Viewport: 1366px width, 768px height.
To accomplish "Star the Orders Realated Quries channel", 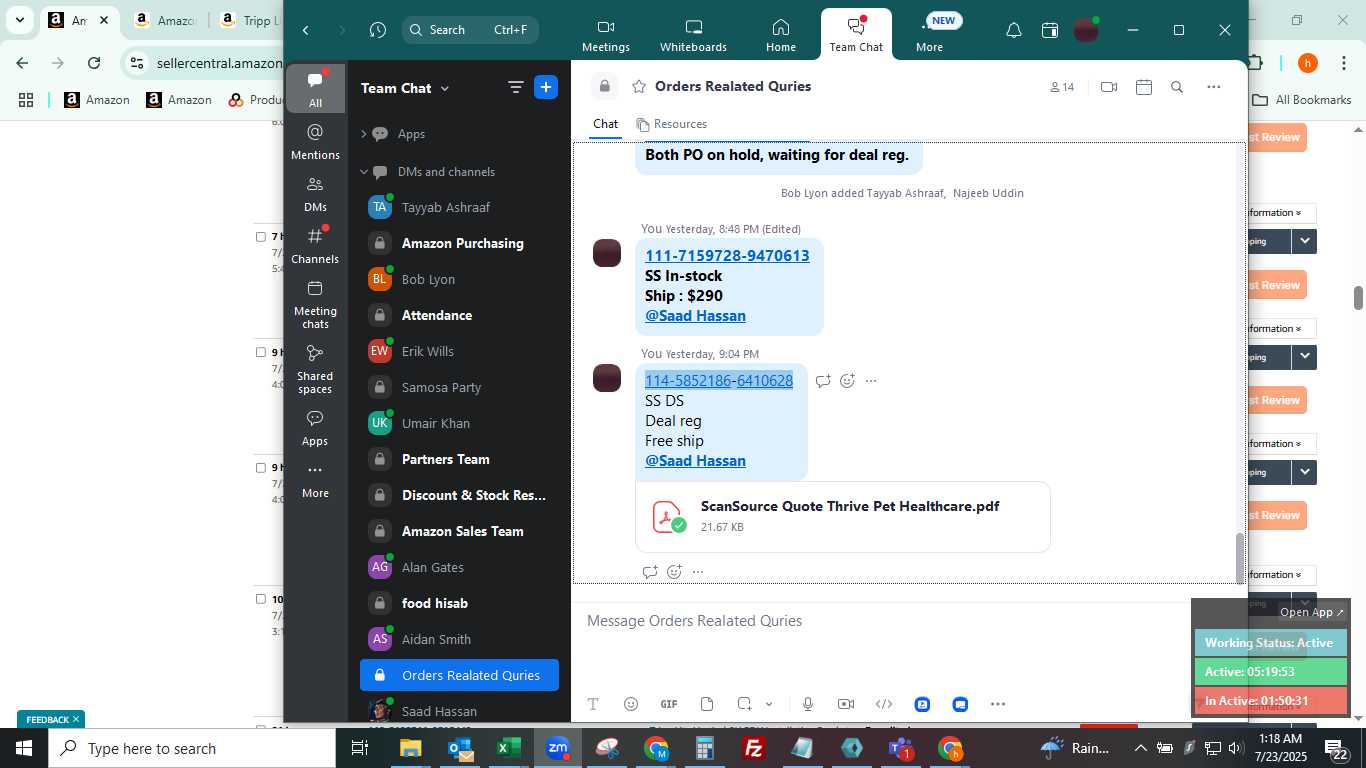I will (638, 87).
